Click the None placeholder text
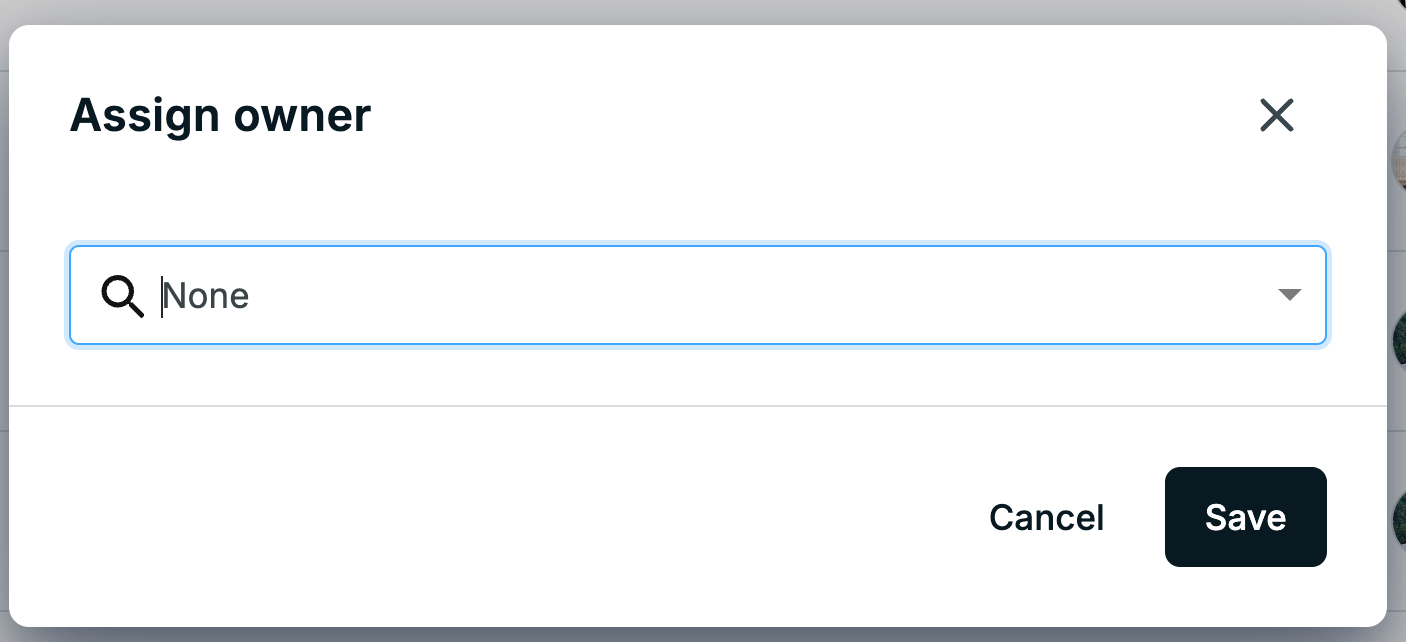Viewport: 1406px width, 642px height. (206, 296)
